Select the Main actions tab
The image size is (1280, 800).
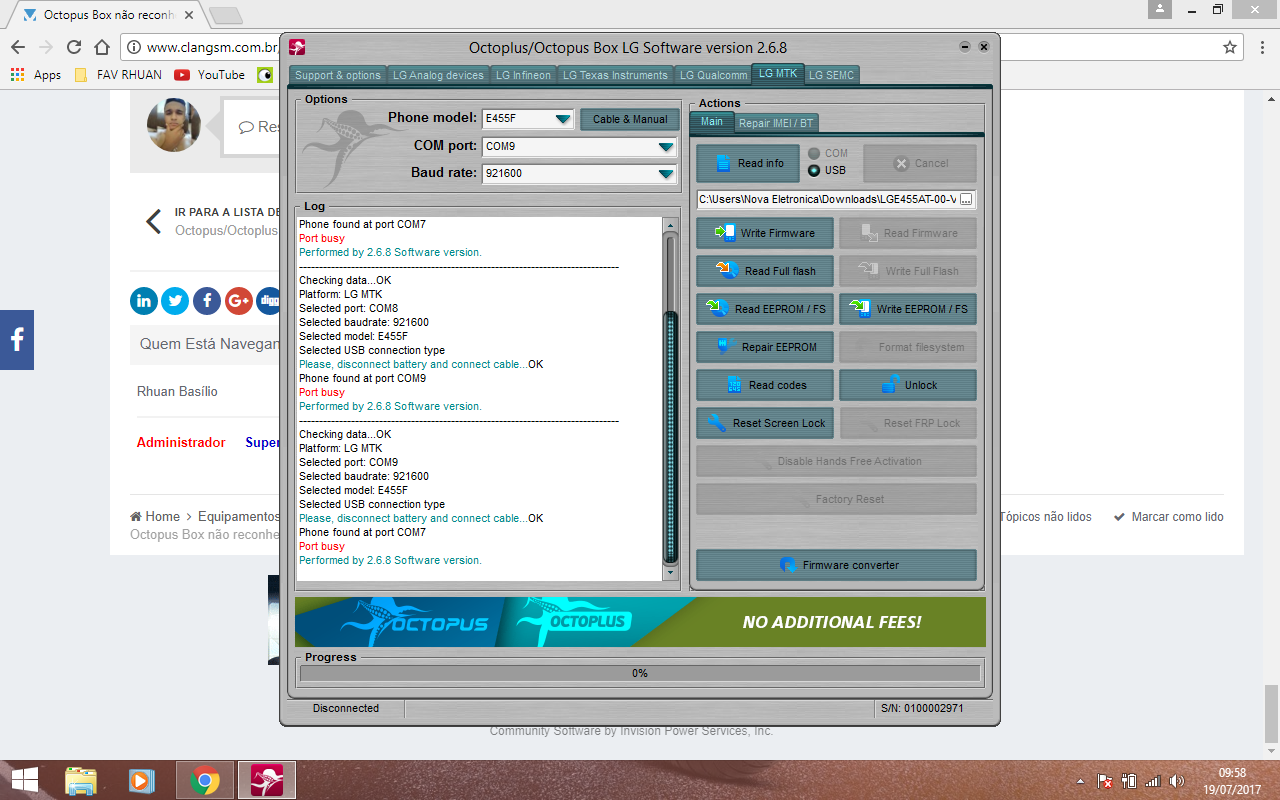pyautogui.click(x=712, y=122)
